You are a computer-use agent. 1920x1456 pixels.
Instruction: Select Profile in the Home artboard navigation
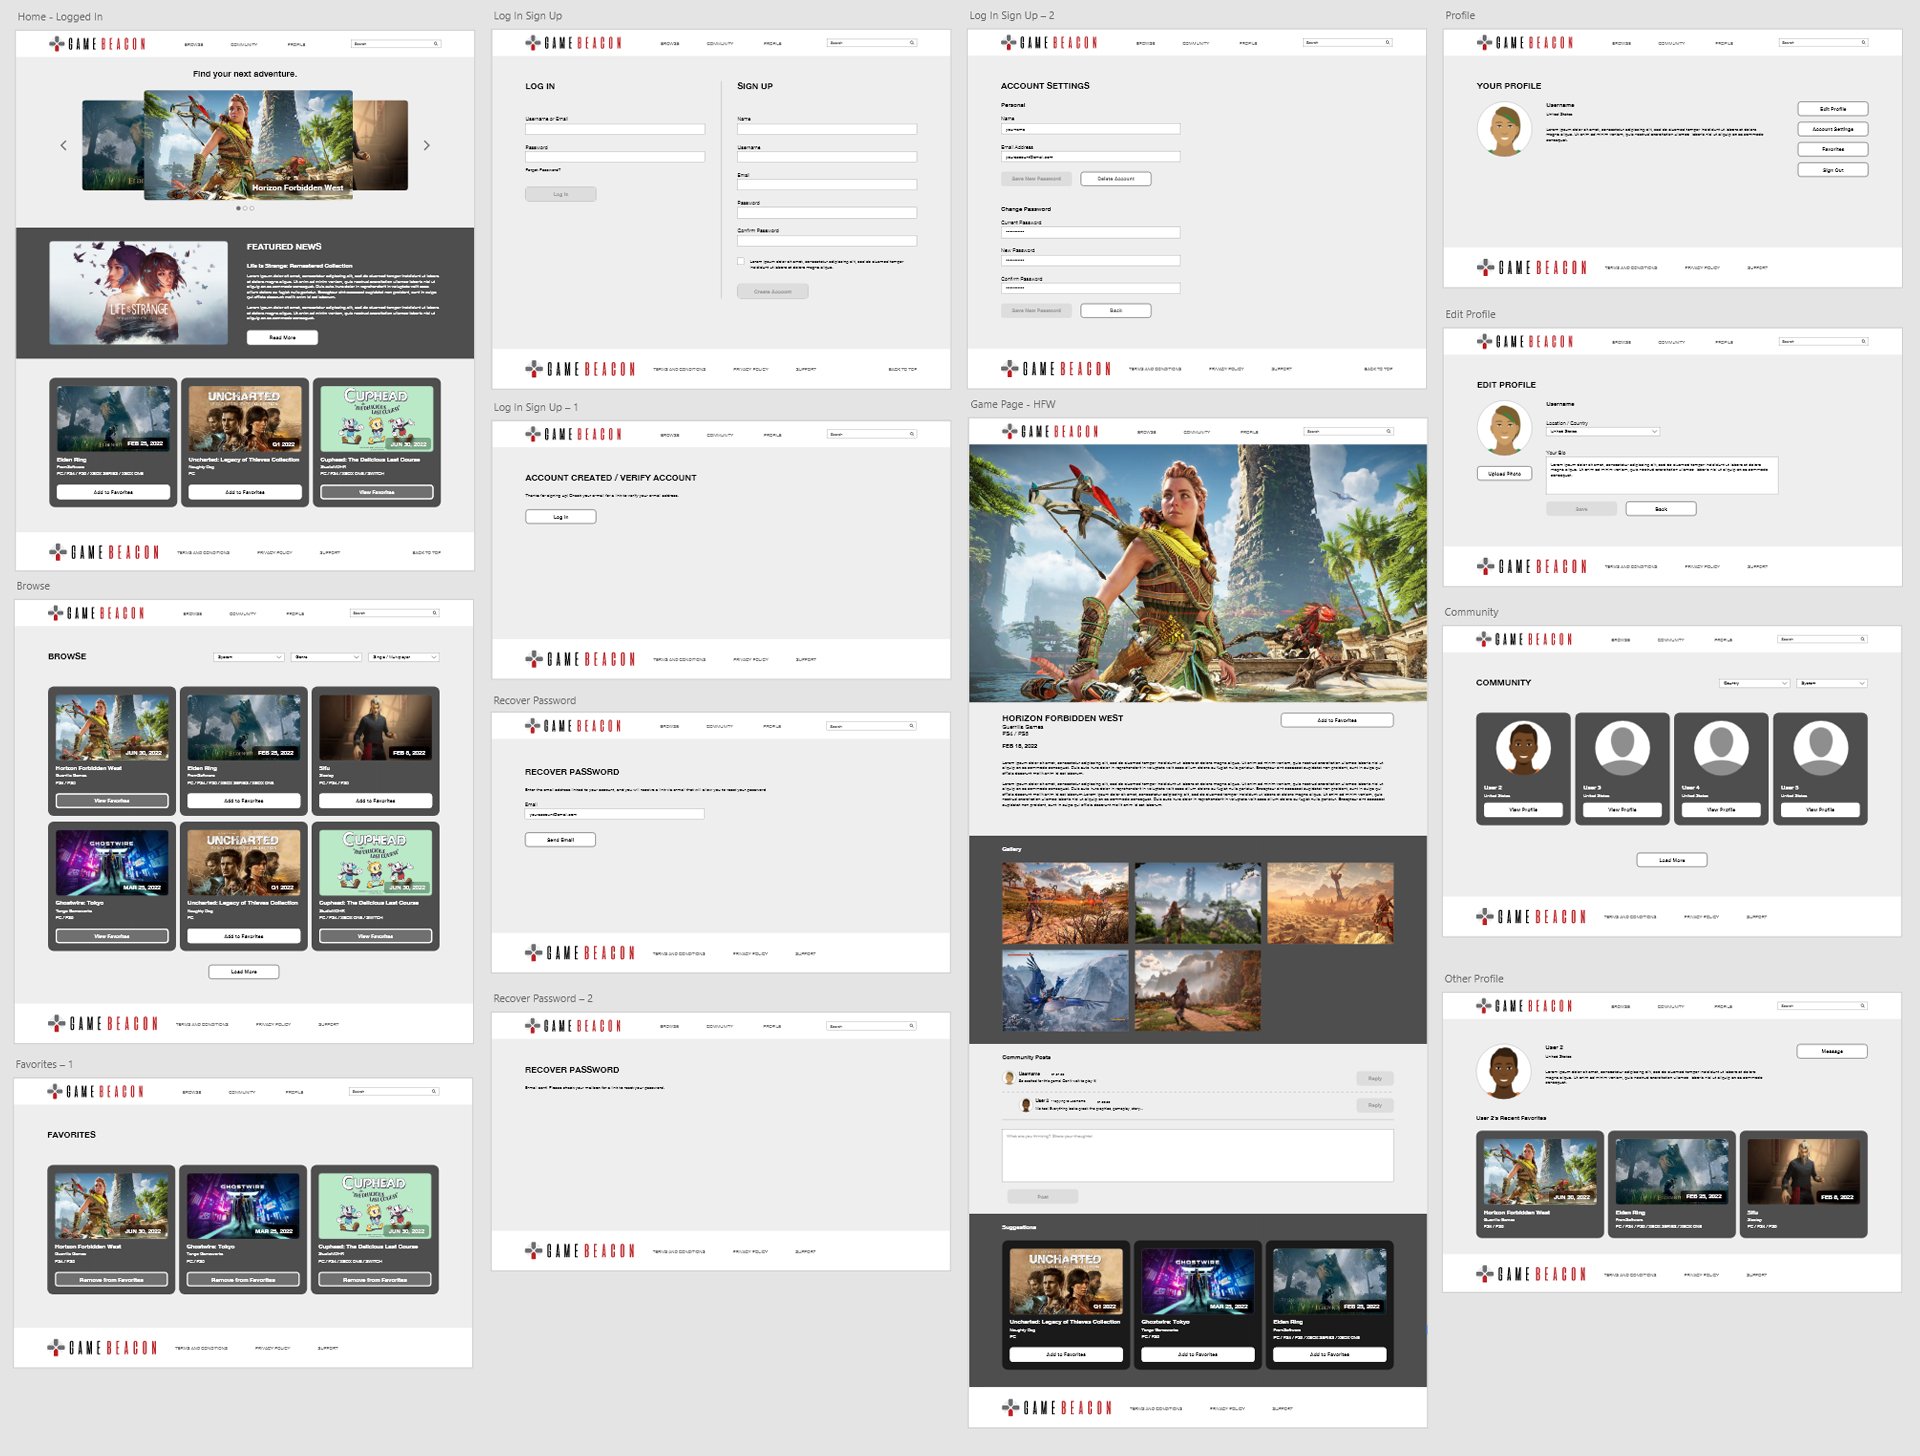[297, 45]
